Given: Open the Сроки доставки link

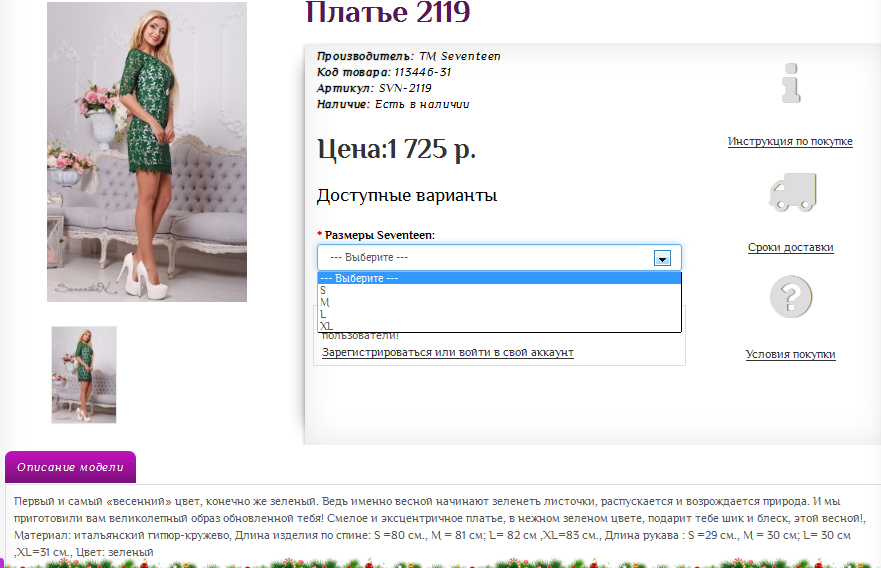Looking at the screenshot, I should 791,247.
